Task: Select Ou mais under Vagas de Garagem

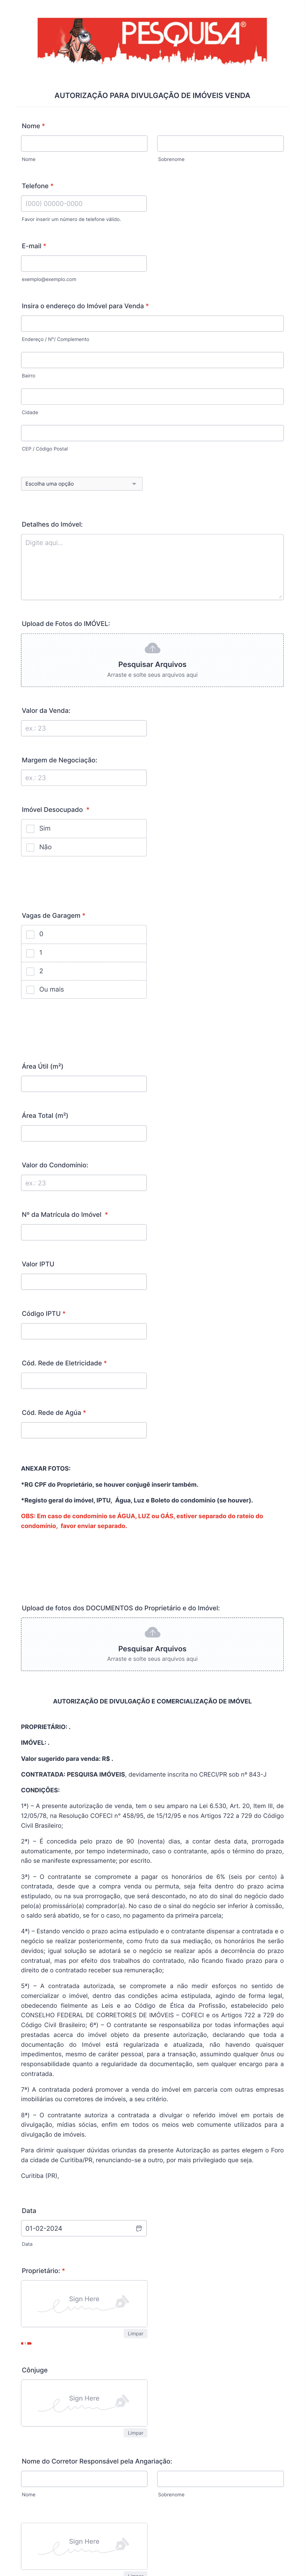Action: (30, 989)
